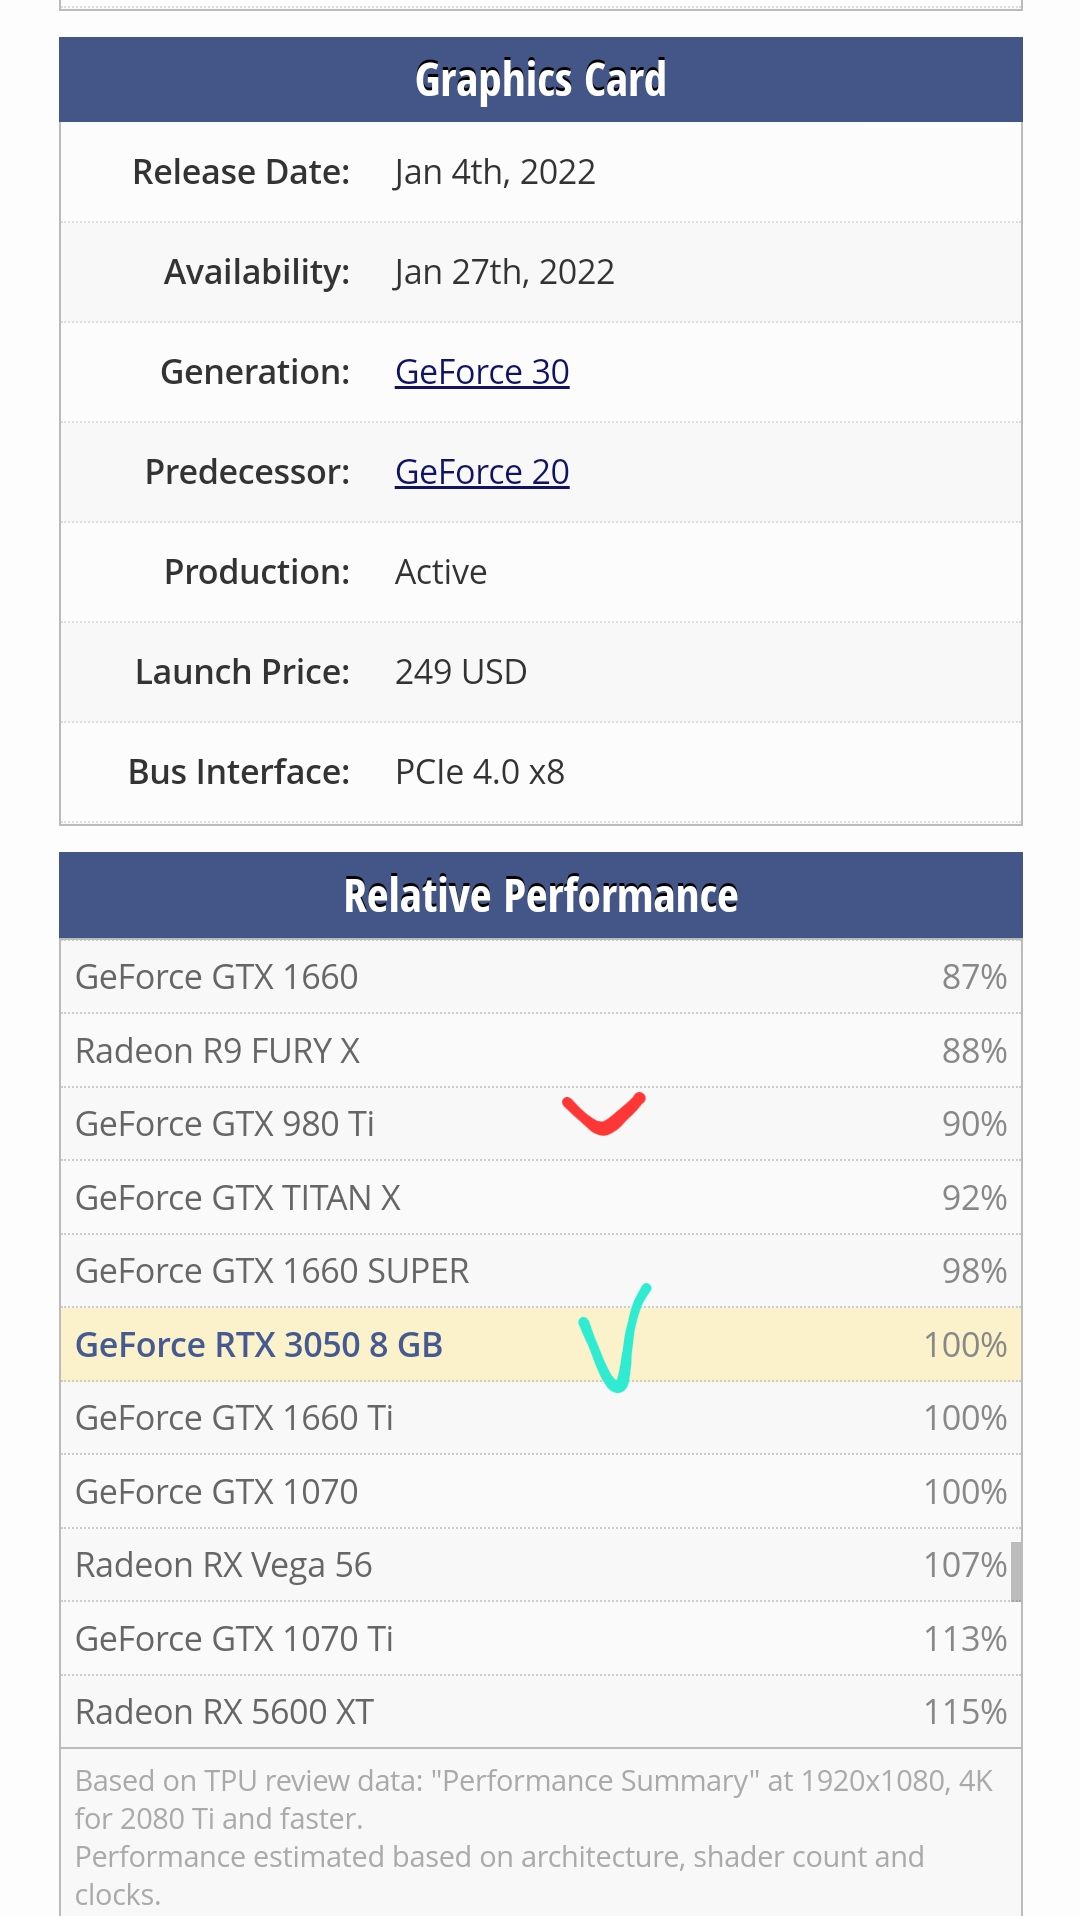The height and width of the screenshot is (1916, 1080).
Task: Click the PCIe 4.0 x8 value
Action: point(479,772)
